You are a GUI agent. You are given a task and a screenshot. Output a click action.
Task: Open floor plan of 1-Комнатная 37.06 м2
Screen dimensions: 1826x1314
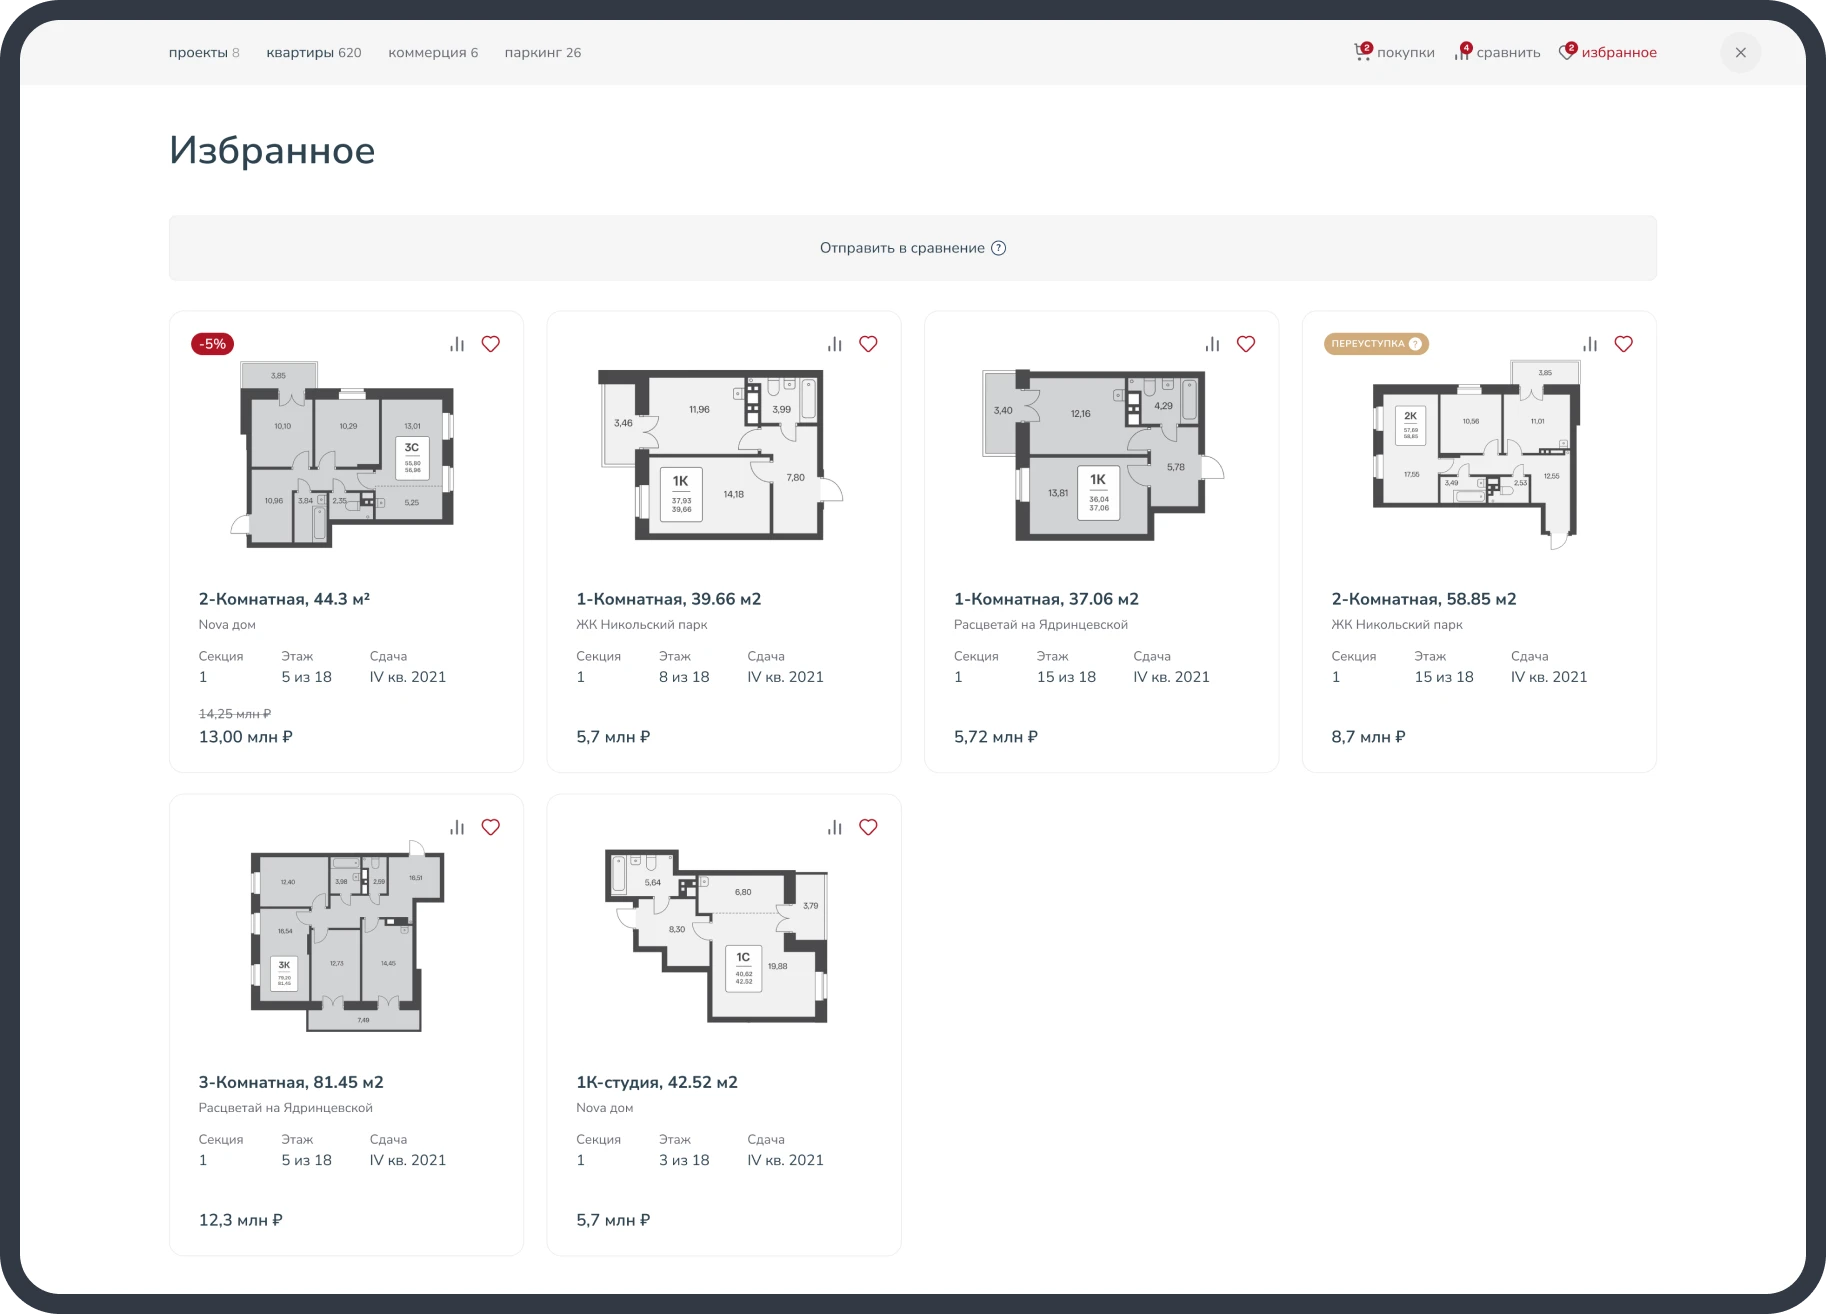click(x=1102, y=455)
